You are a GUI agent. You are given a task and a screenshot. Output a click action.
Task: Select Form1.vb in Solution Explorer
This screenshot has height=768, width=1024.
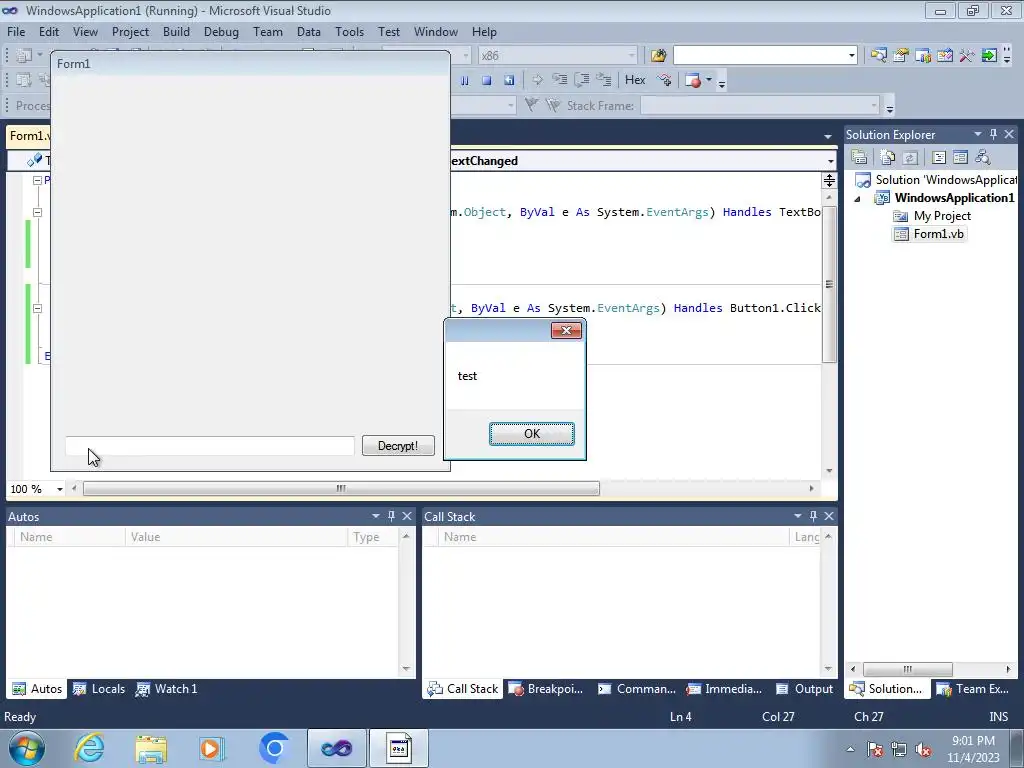930,234
